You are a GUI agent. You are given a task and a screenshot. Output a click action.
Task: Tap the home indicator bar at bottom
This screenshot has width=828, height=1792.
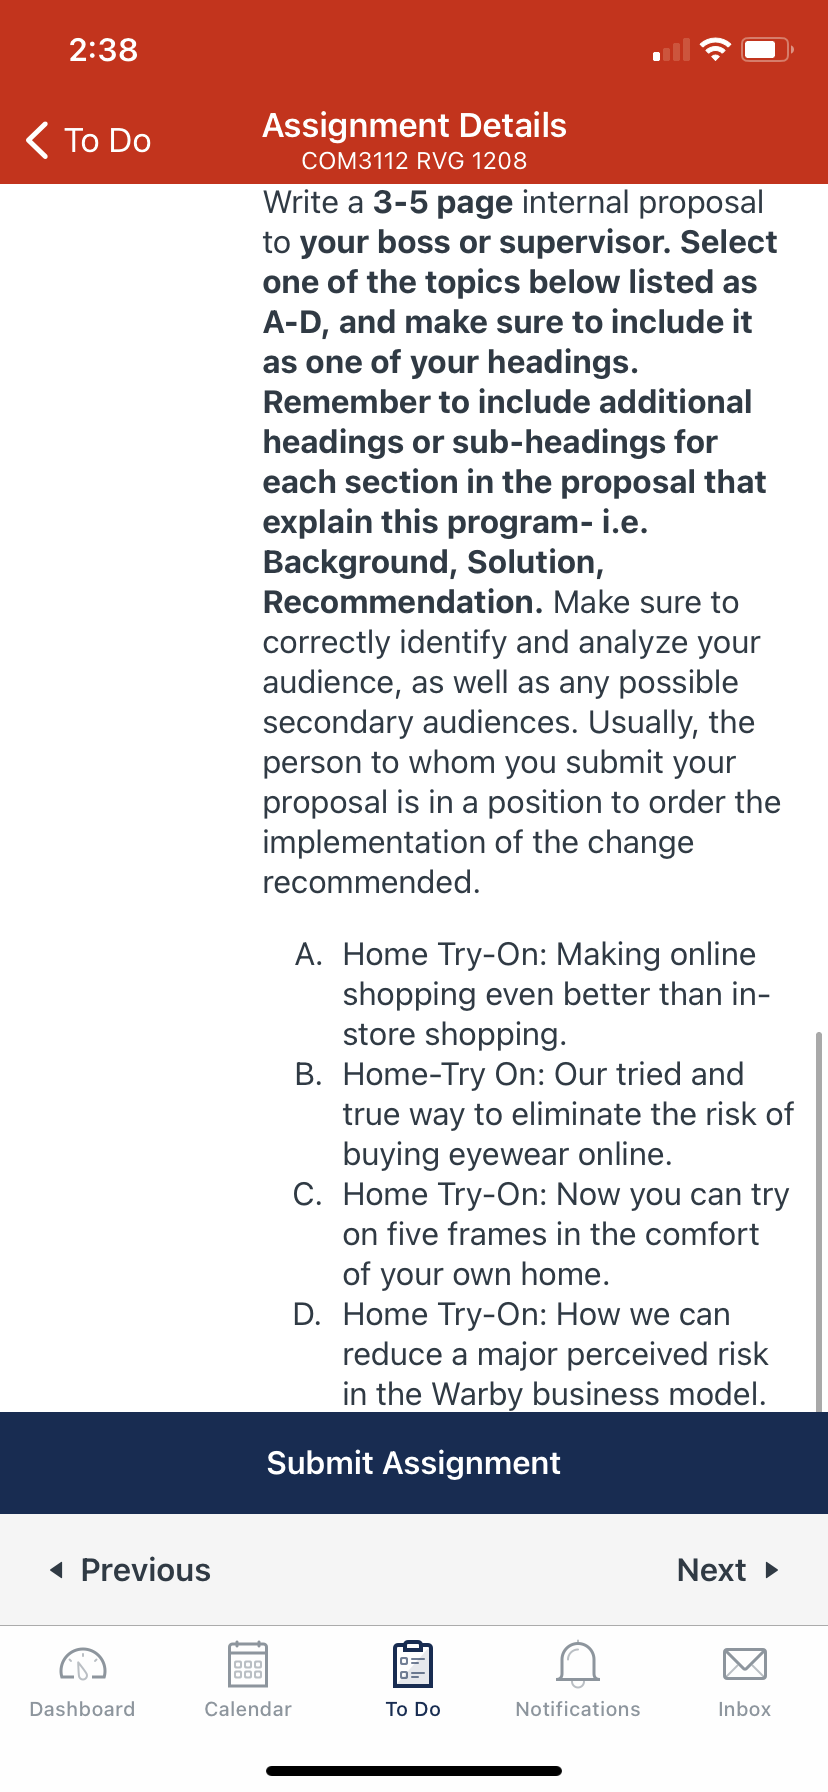pos(414,1770)
